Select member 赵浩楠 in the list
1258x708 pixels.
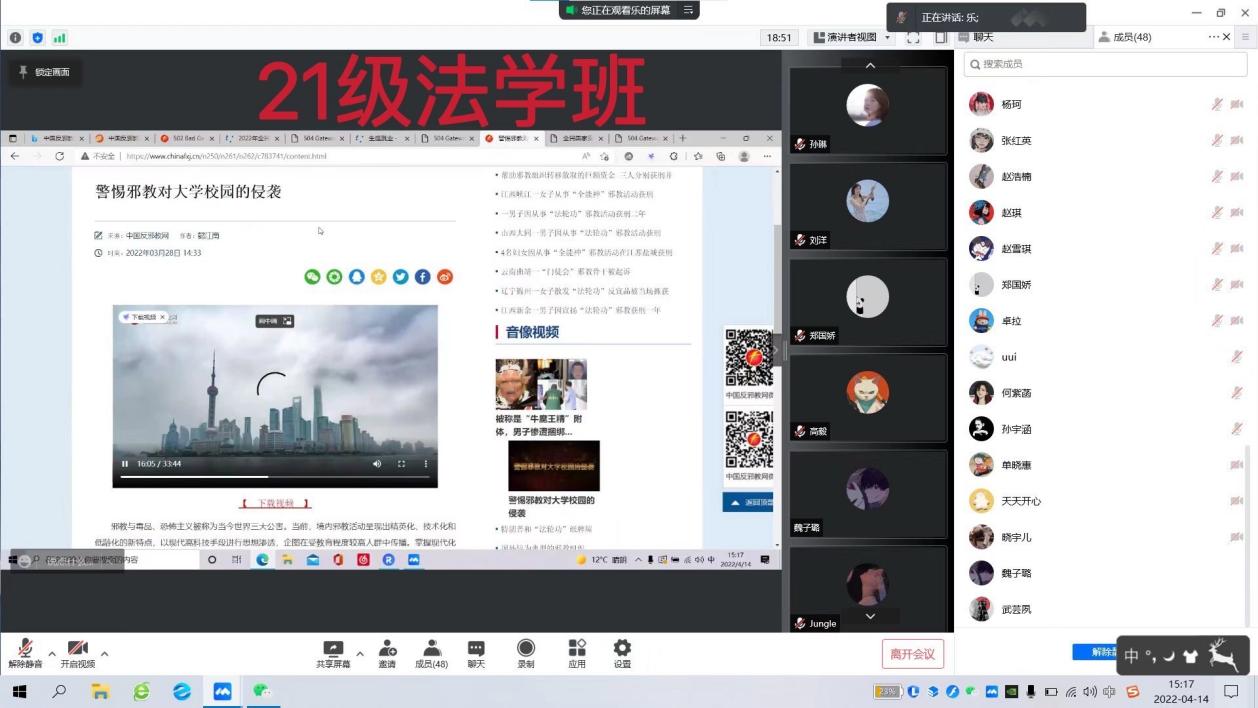1105,176
